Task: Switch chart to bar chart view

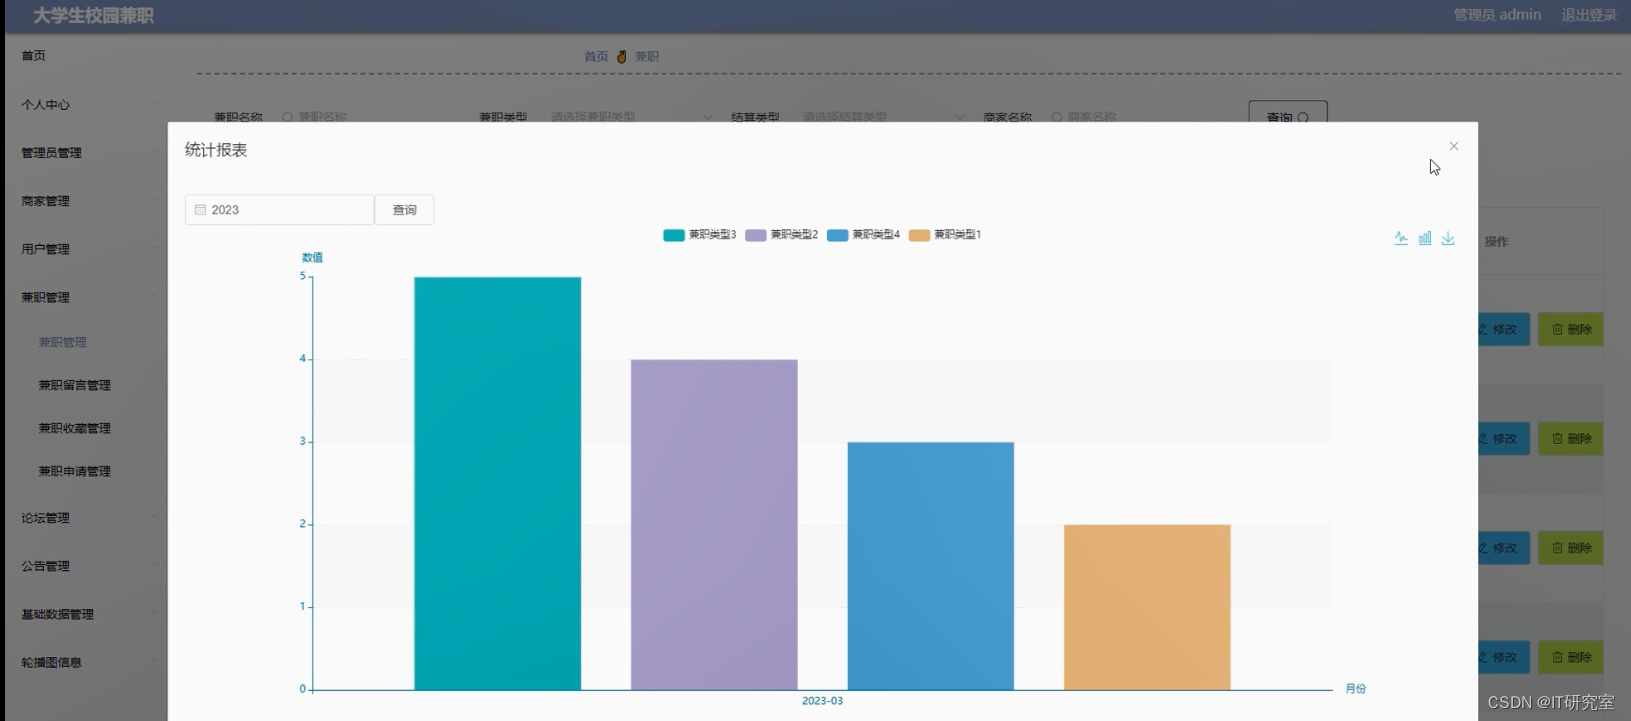Action: (1425, 238)
